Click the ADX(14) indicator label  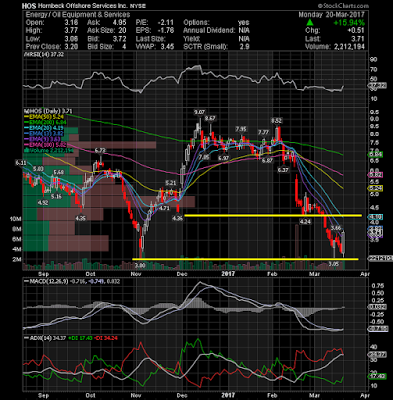38,338
